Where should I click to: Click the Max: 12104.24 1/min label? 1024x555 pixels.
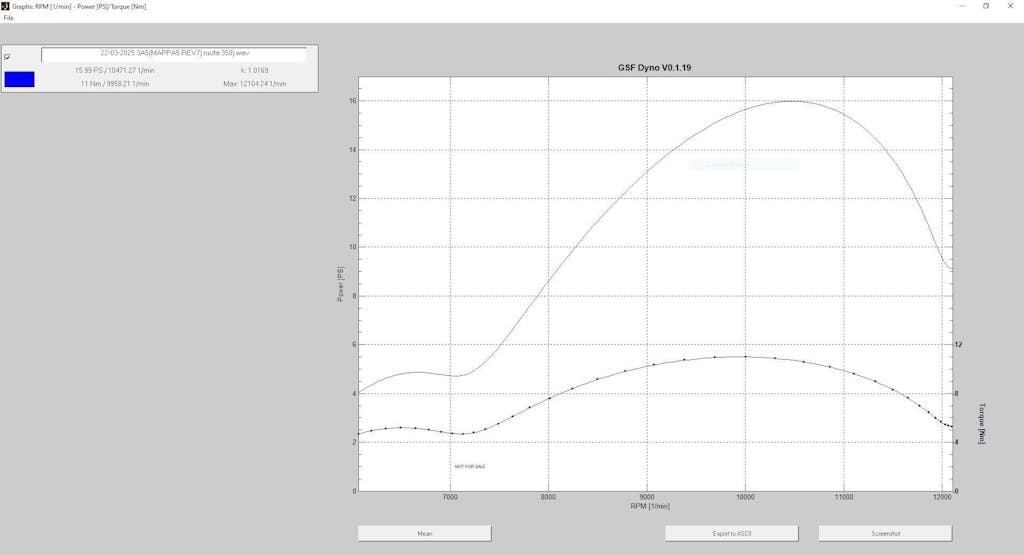(254, 84)
